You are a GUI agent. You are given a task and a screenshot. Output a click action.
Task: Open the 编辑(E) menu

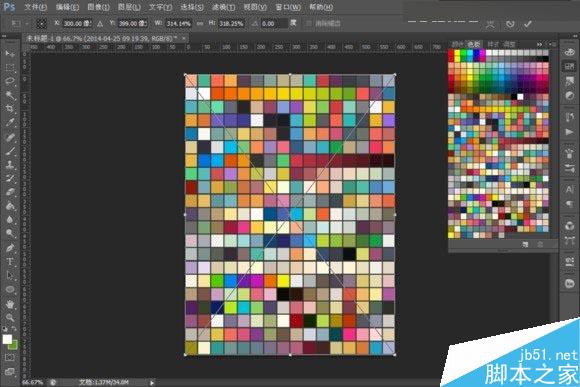tap(67, 7)
